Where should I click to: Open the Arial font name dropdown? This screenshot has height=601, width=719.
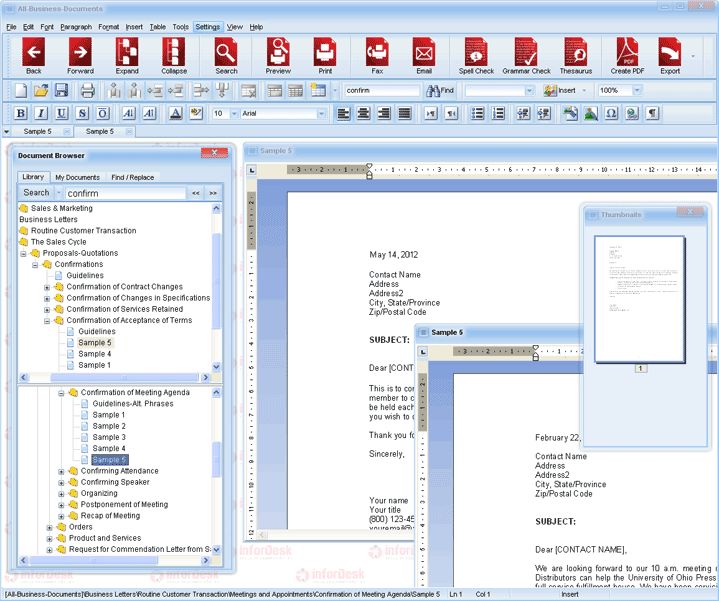click(x=321, y=113)
